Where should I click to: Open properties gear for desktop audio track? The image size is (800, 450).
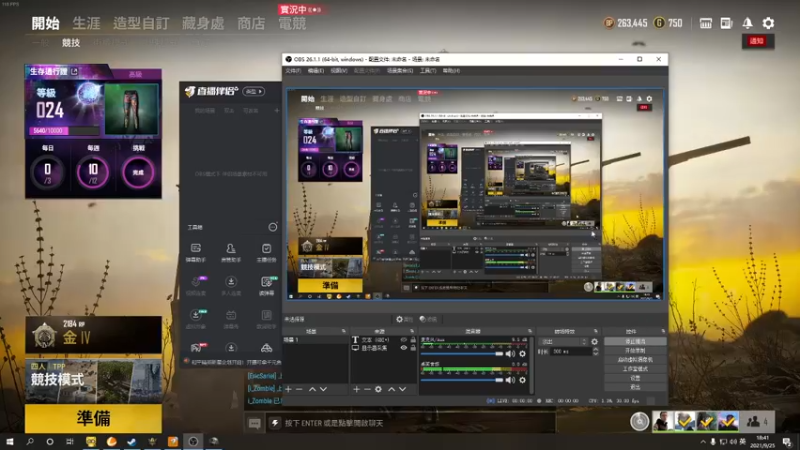(522, 380)
